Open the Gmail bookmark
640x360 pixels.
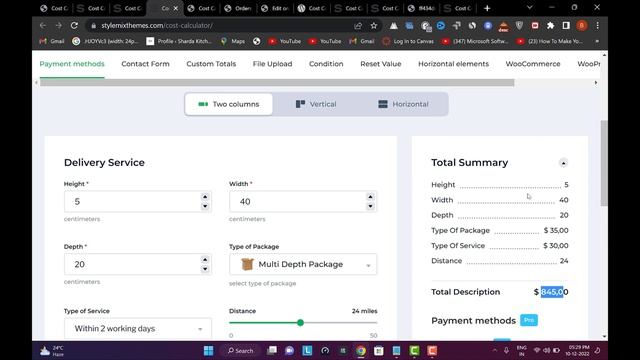(x=52, y=41)
